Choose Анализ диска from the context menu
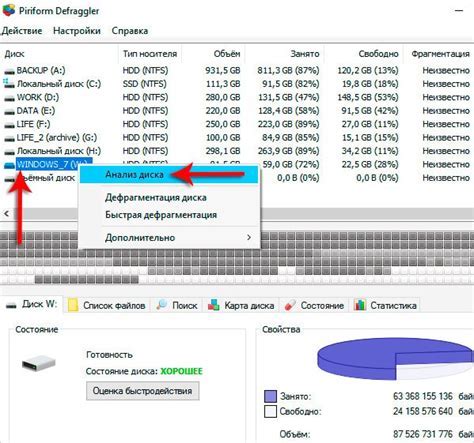Viewport: 474px width, 443px height. (x=169, y=175)
